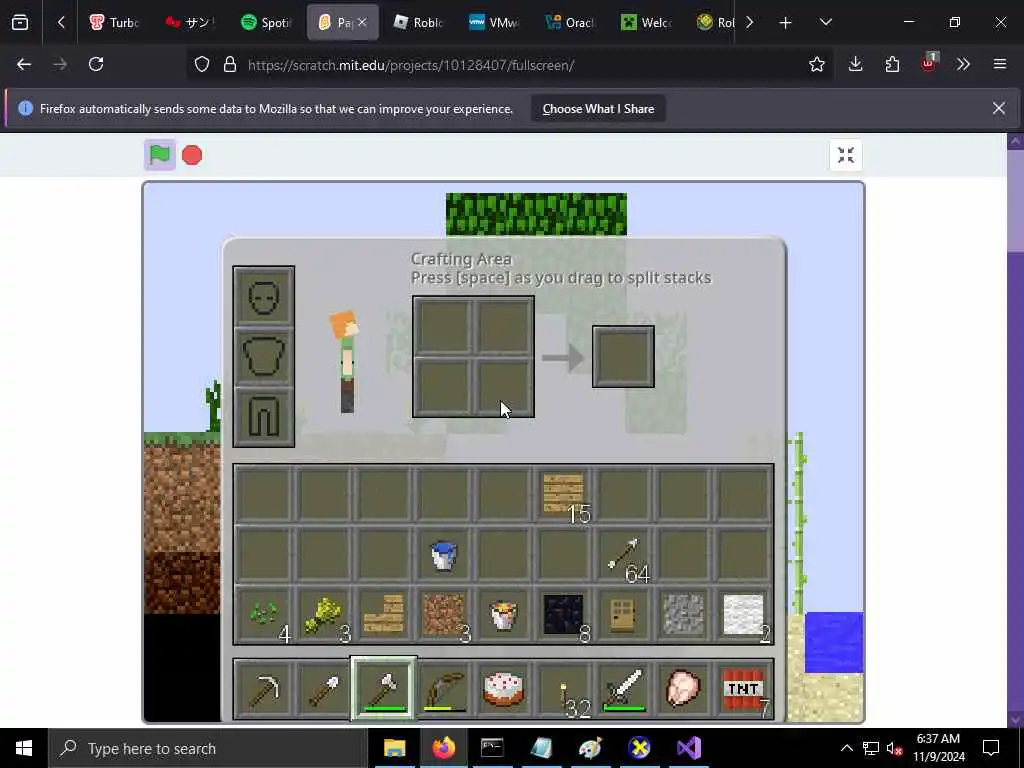Pick up the wooden stairs item
Image resolution: width=1024 pixels, height=768 pixels.
(x=384, y=615)
